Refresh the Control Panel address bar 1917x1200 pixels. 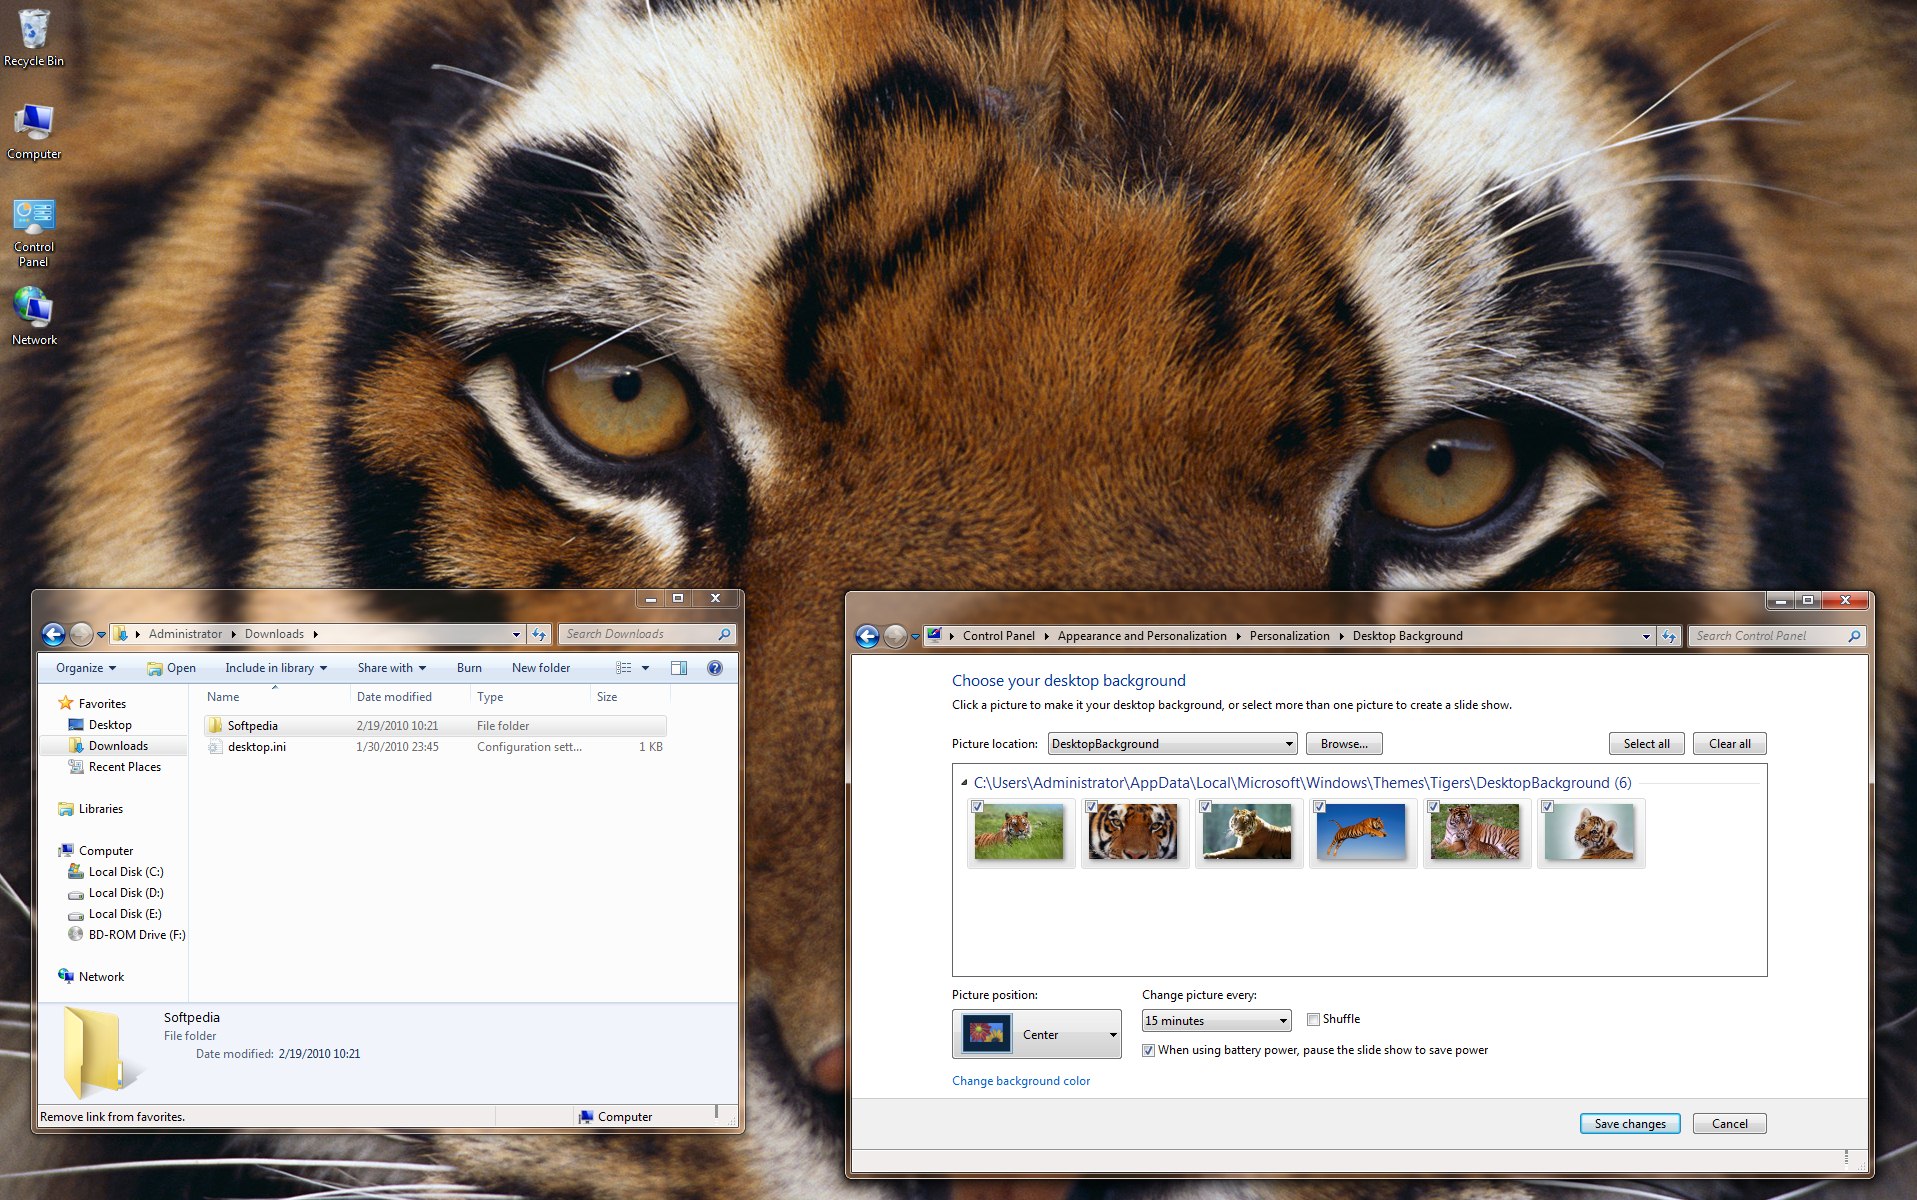[x=1669, y=636]
